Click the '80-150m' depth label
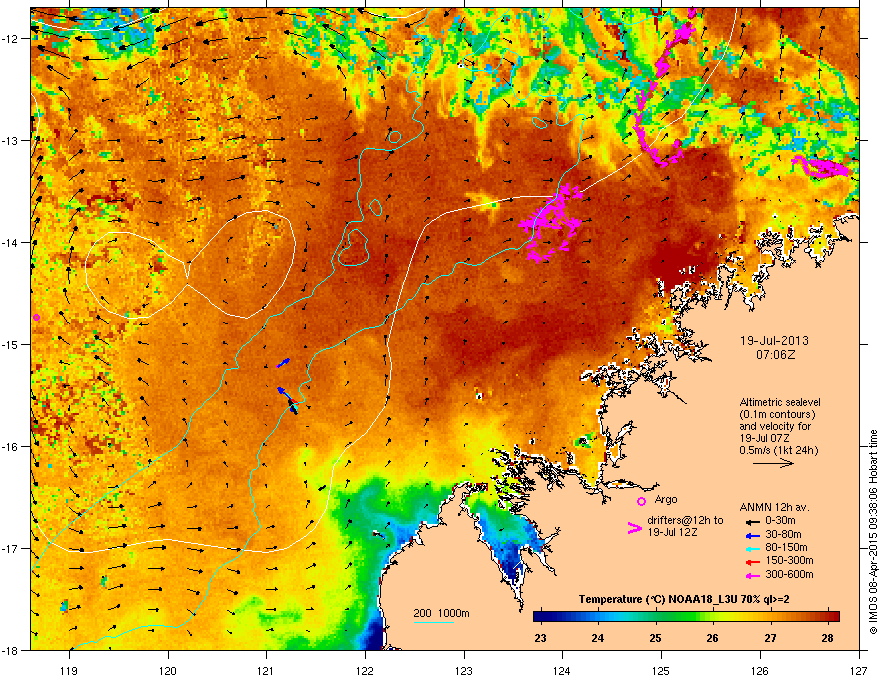This screenshot has height=680, width=880. pyautogui.click(x=786, y=548)
